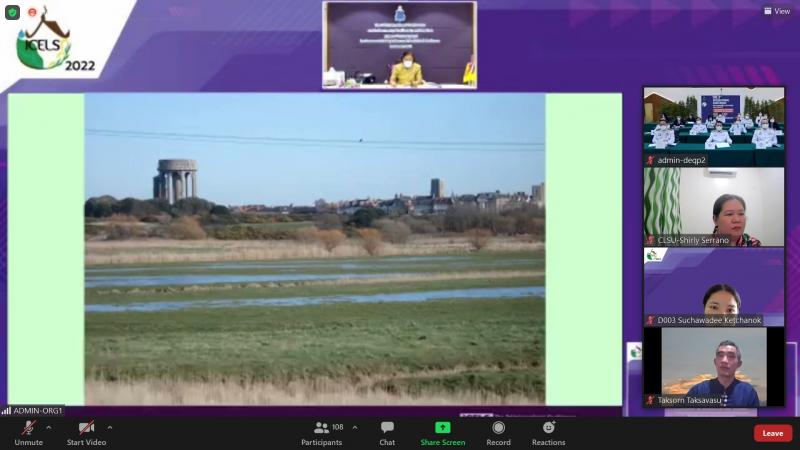Open video options arrow next to Start Video
The width and height of the screenshot is (800, 450).
click(x=110, y=428)
